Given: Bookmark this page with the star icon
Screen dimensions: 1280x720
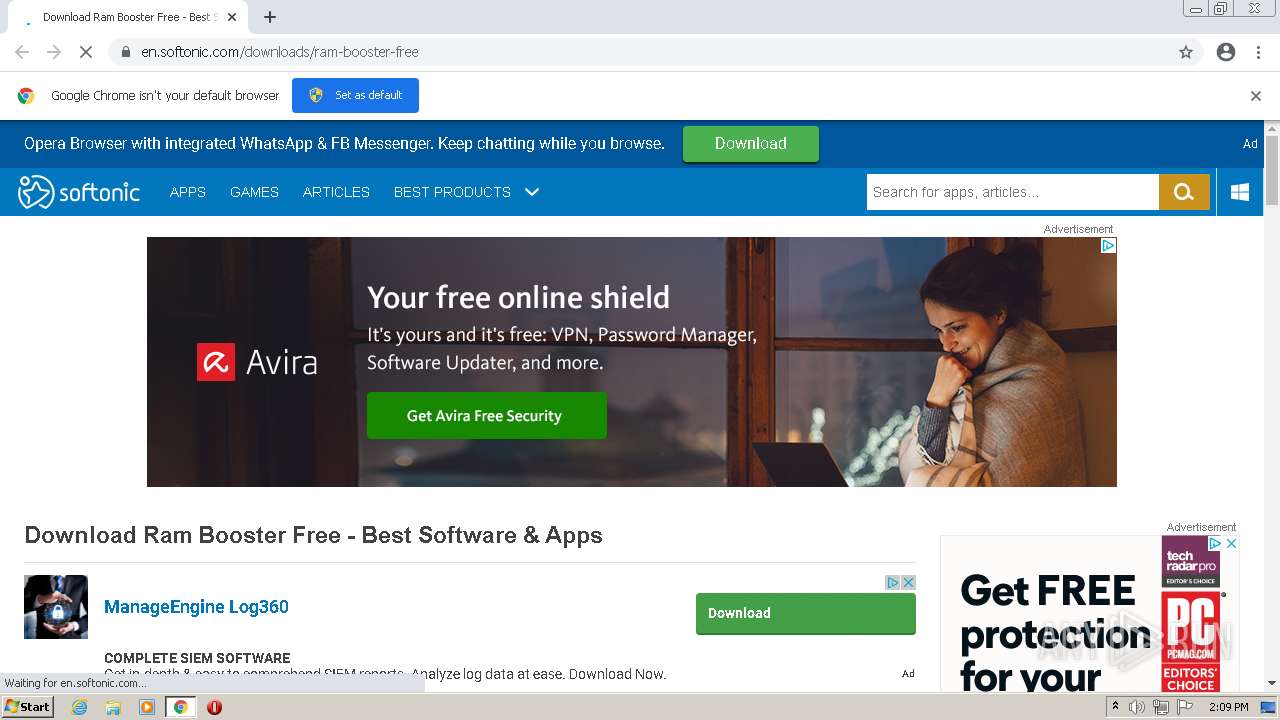Looking at the screenshot, I should tap(1186, 52).
